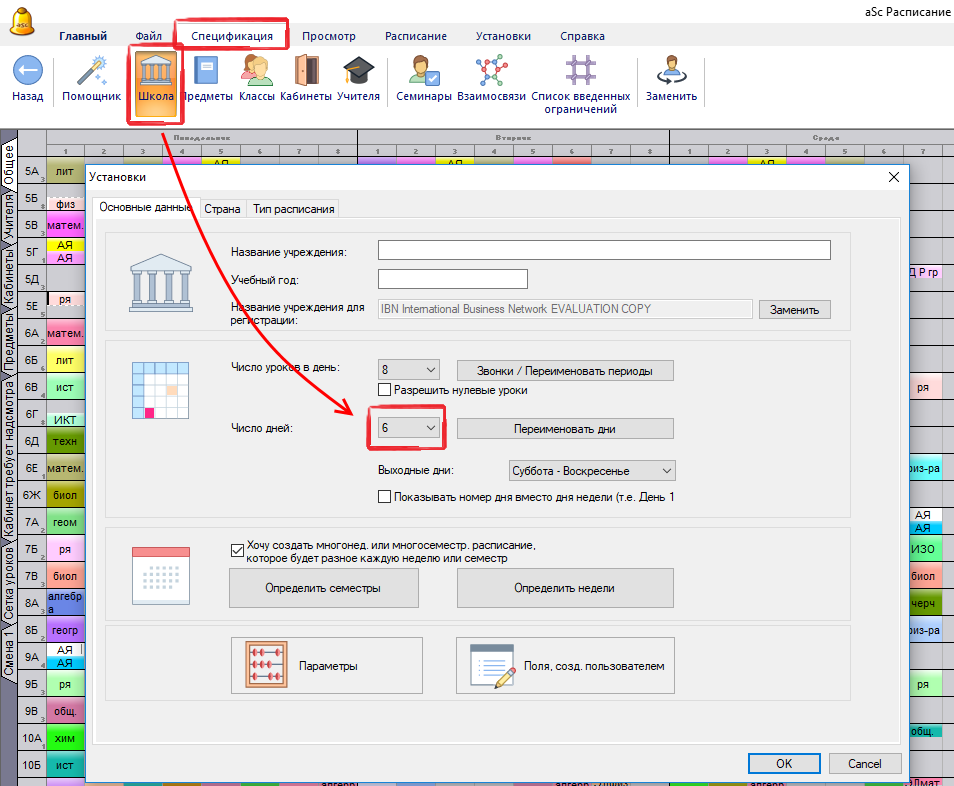Click the Название учреждения text field

tap(604, 250)
